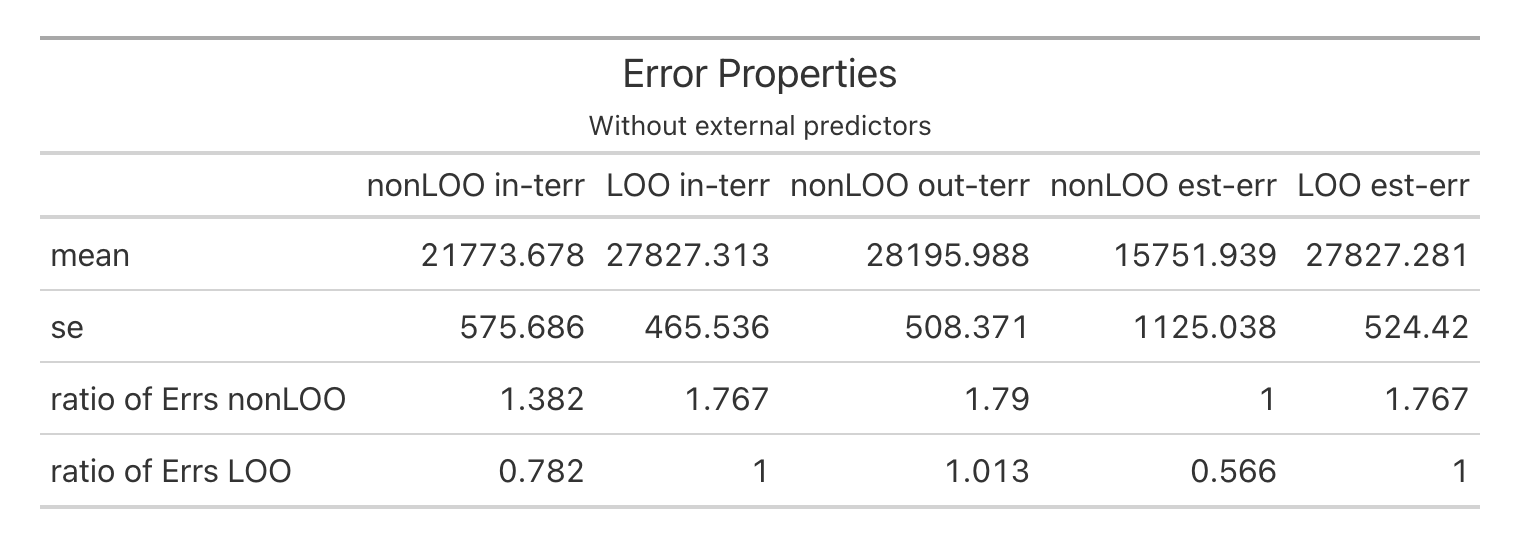Image resolution: width=1518 pixels, height=546 pixels.
Task: Select the se value 1125.038
Action: coord(1208,327)
